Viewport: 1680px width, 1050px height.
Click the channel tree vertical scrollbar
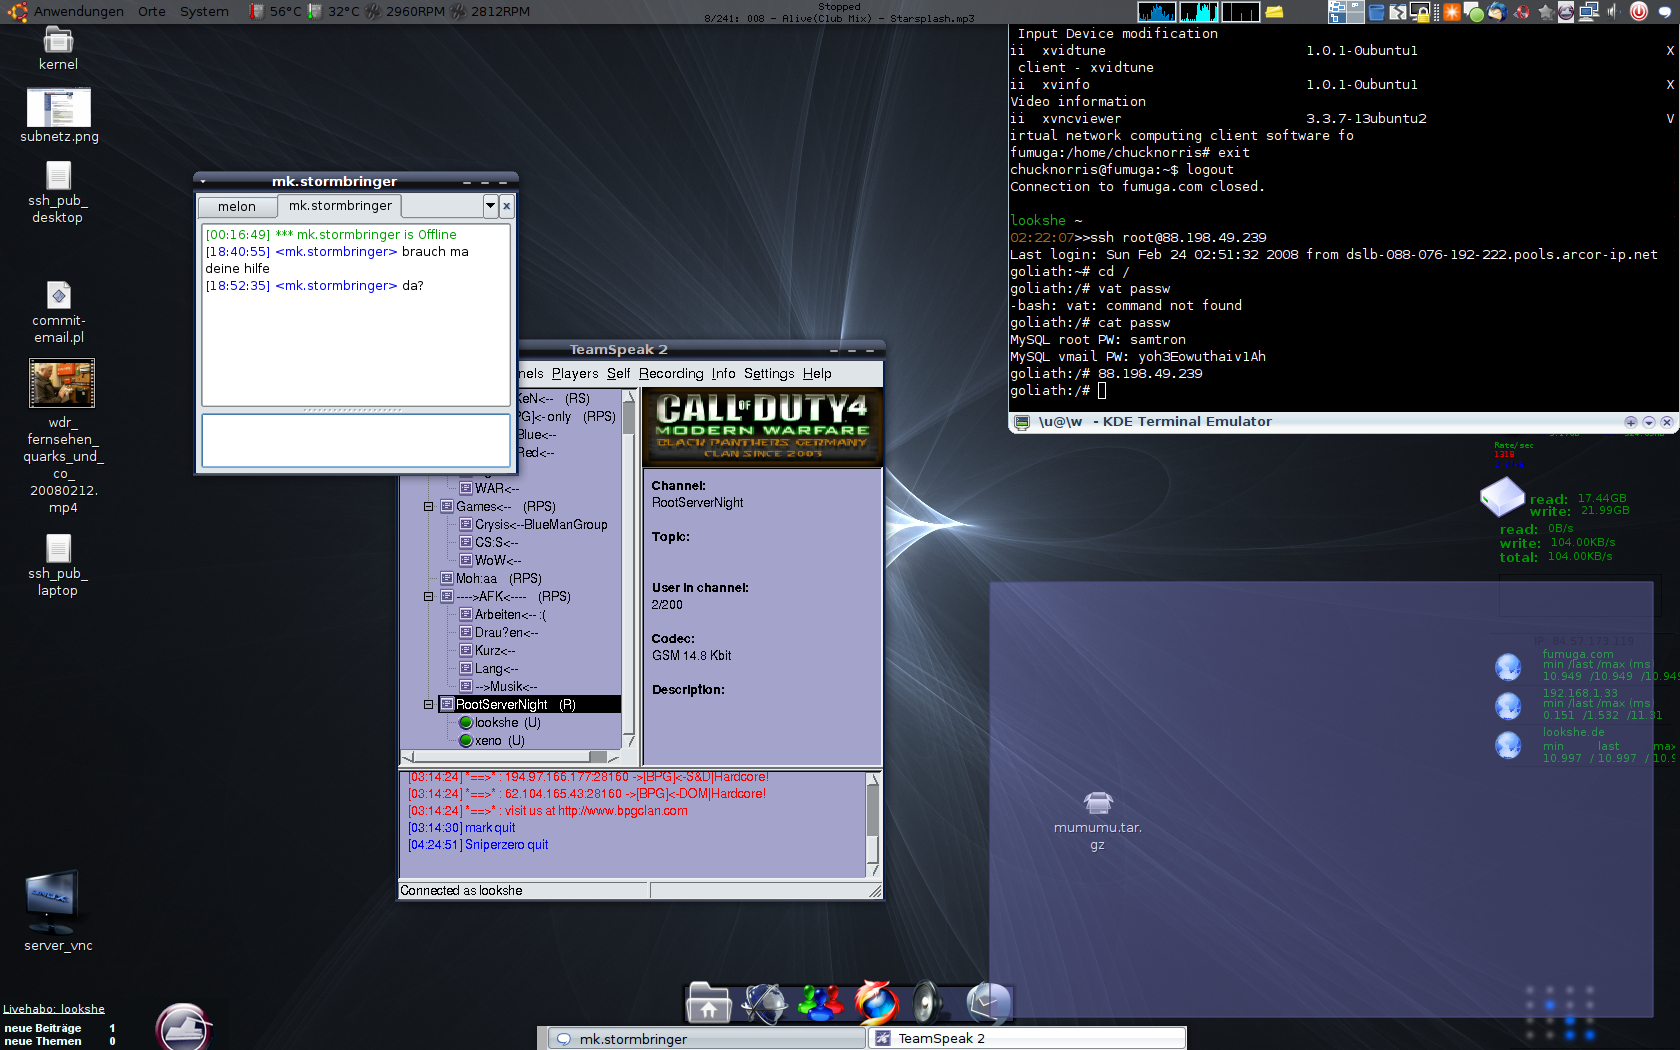pos(629,569)
